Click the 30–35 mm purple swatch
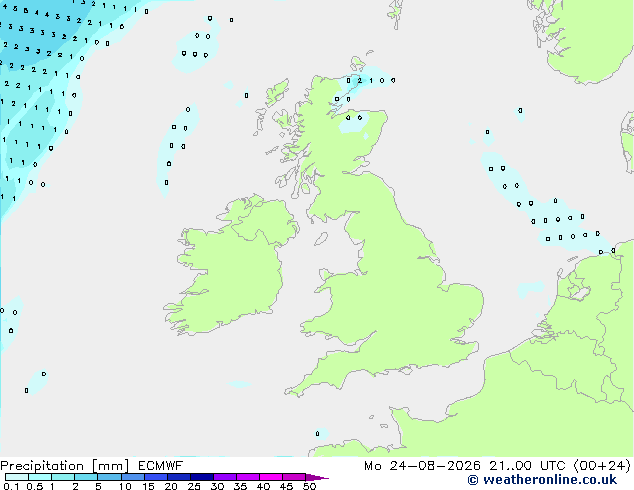 click(x=225, y=477)
